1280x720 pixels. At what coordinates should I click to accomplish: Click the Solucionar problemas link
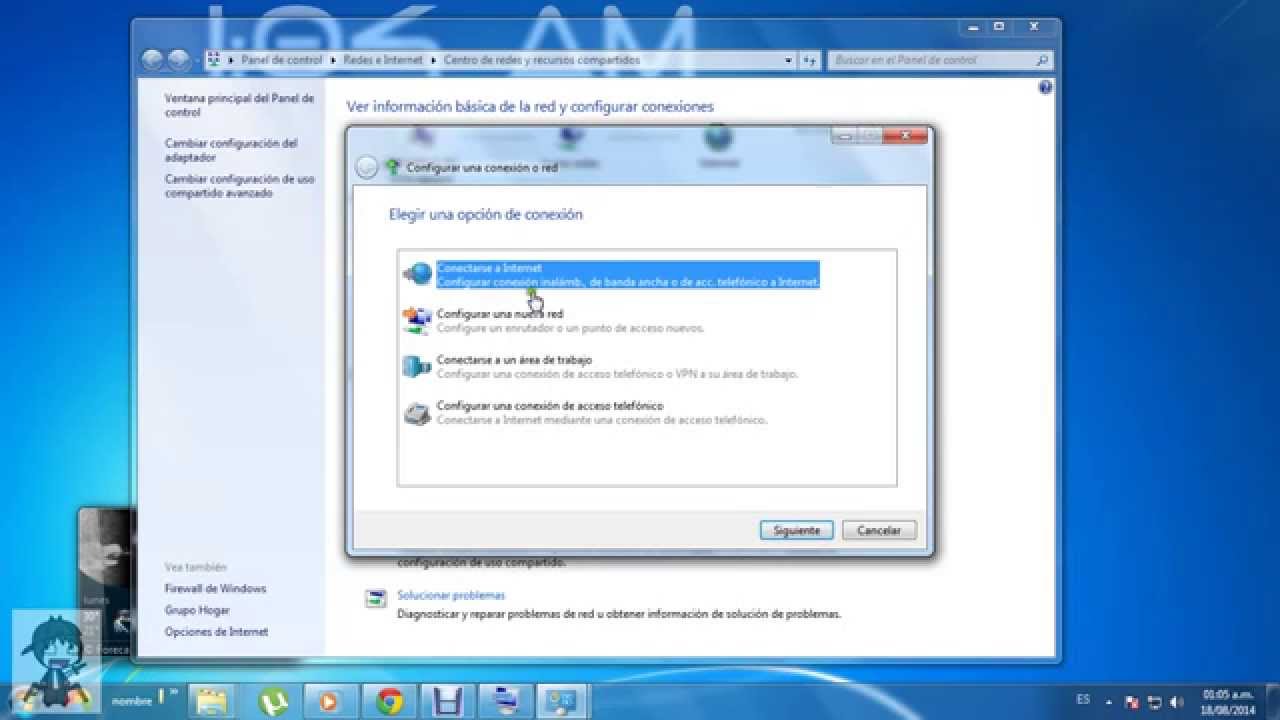451,595
